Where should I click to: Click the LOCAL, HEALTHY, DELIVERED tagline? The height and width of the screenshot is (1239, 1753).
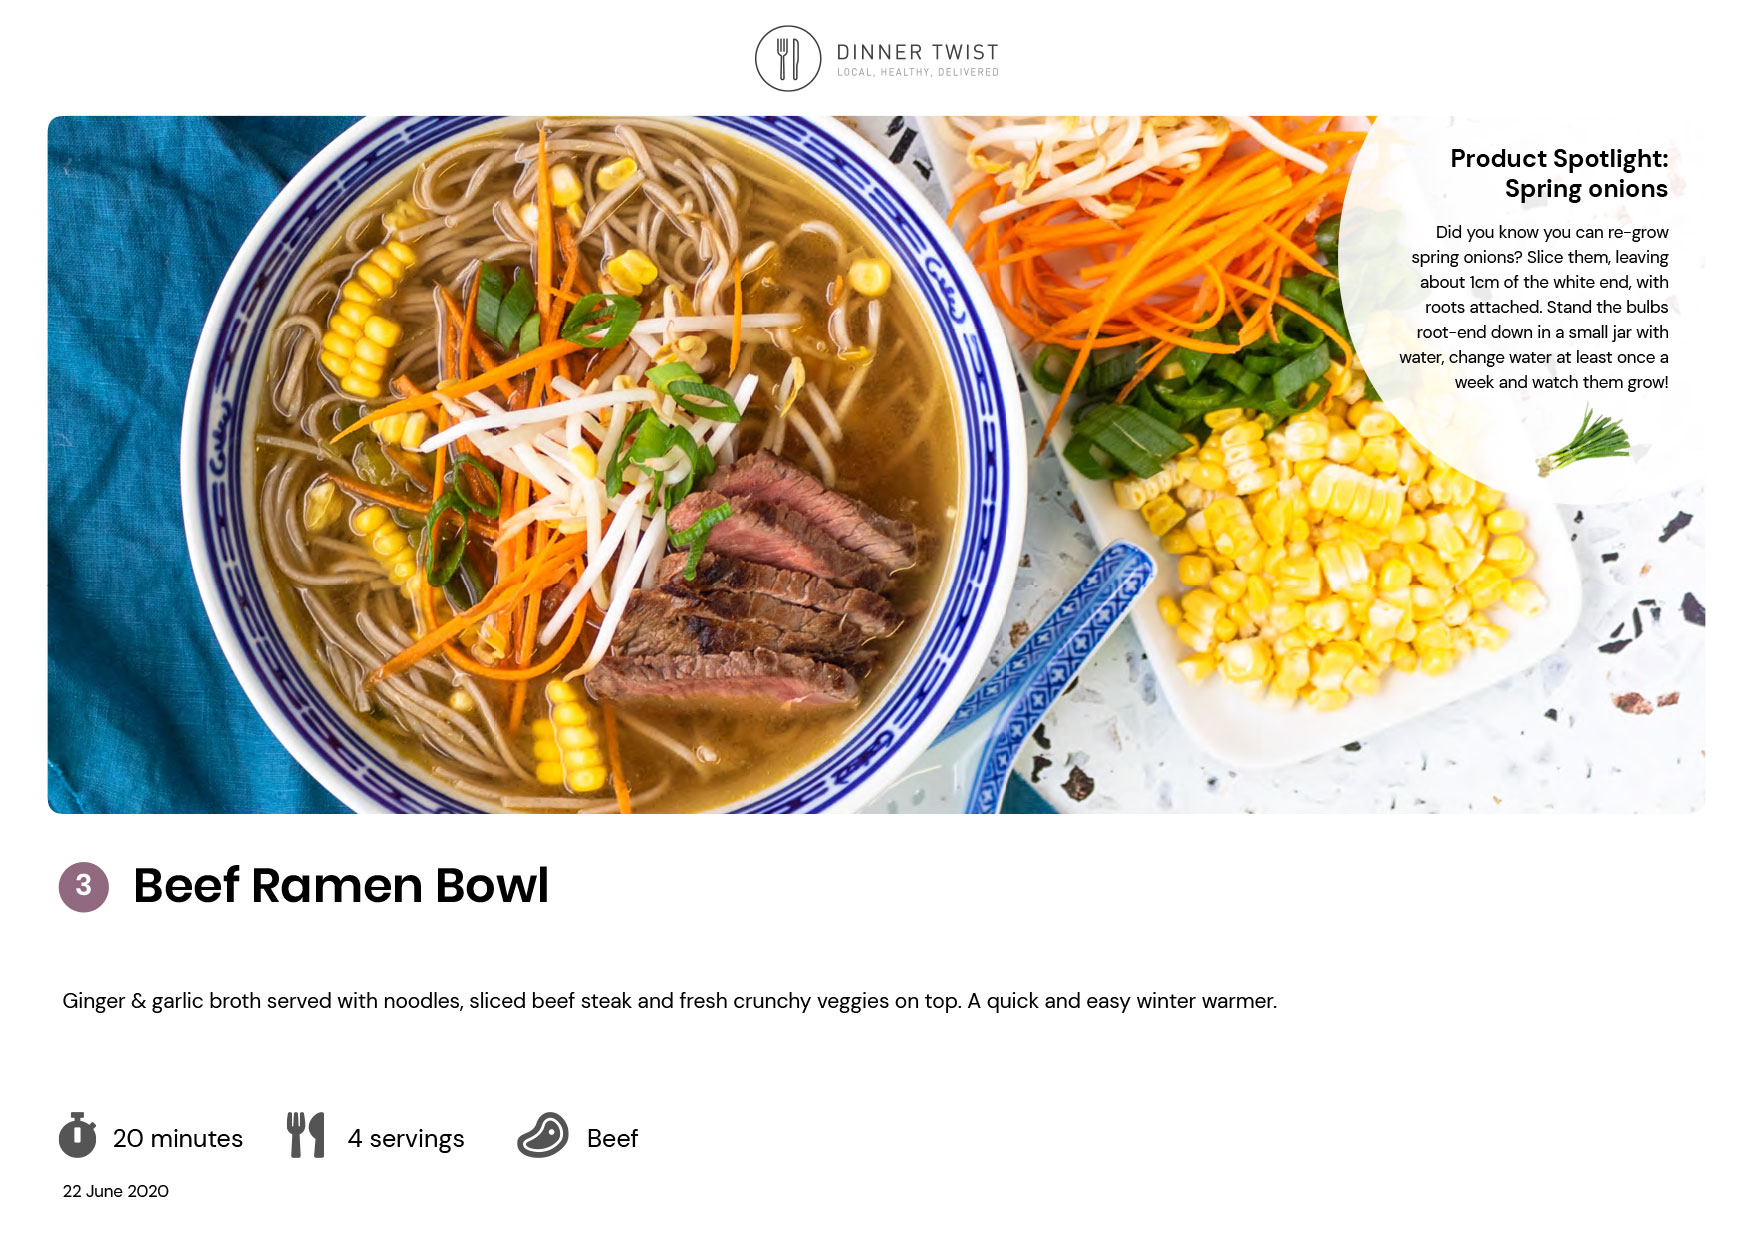(918, 72)
